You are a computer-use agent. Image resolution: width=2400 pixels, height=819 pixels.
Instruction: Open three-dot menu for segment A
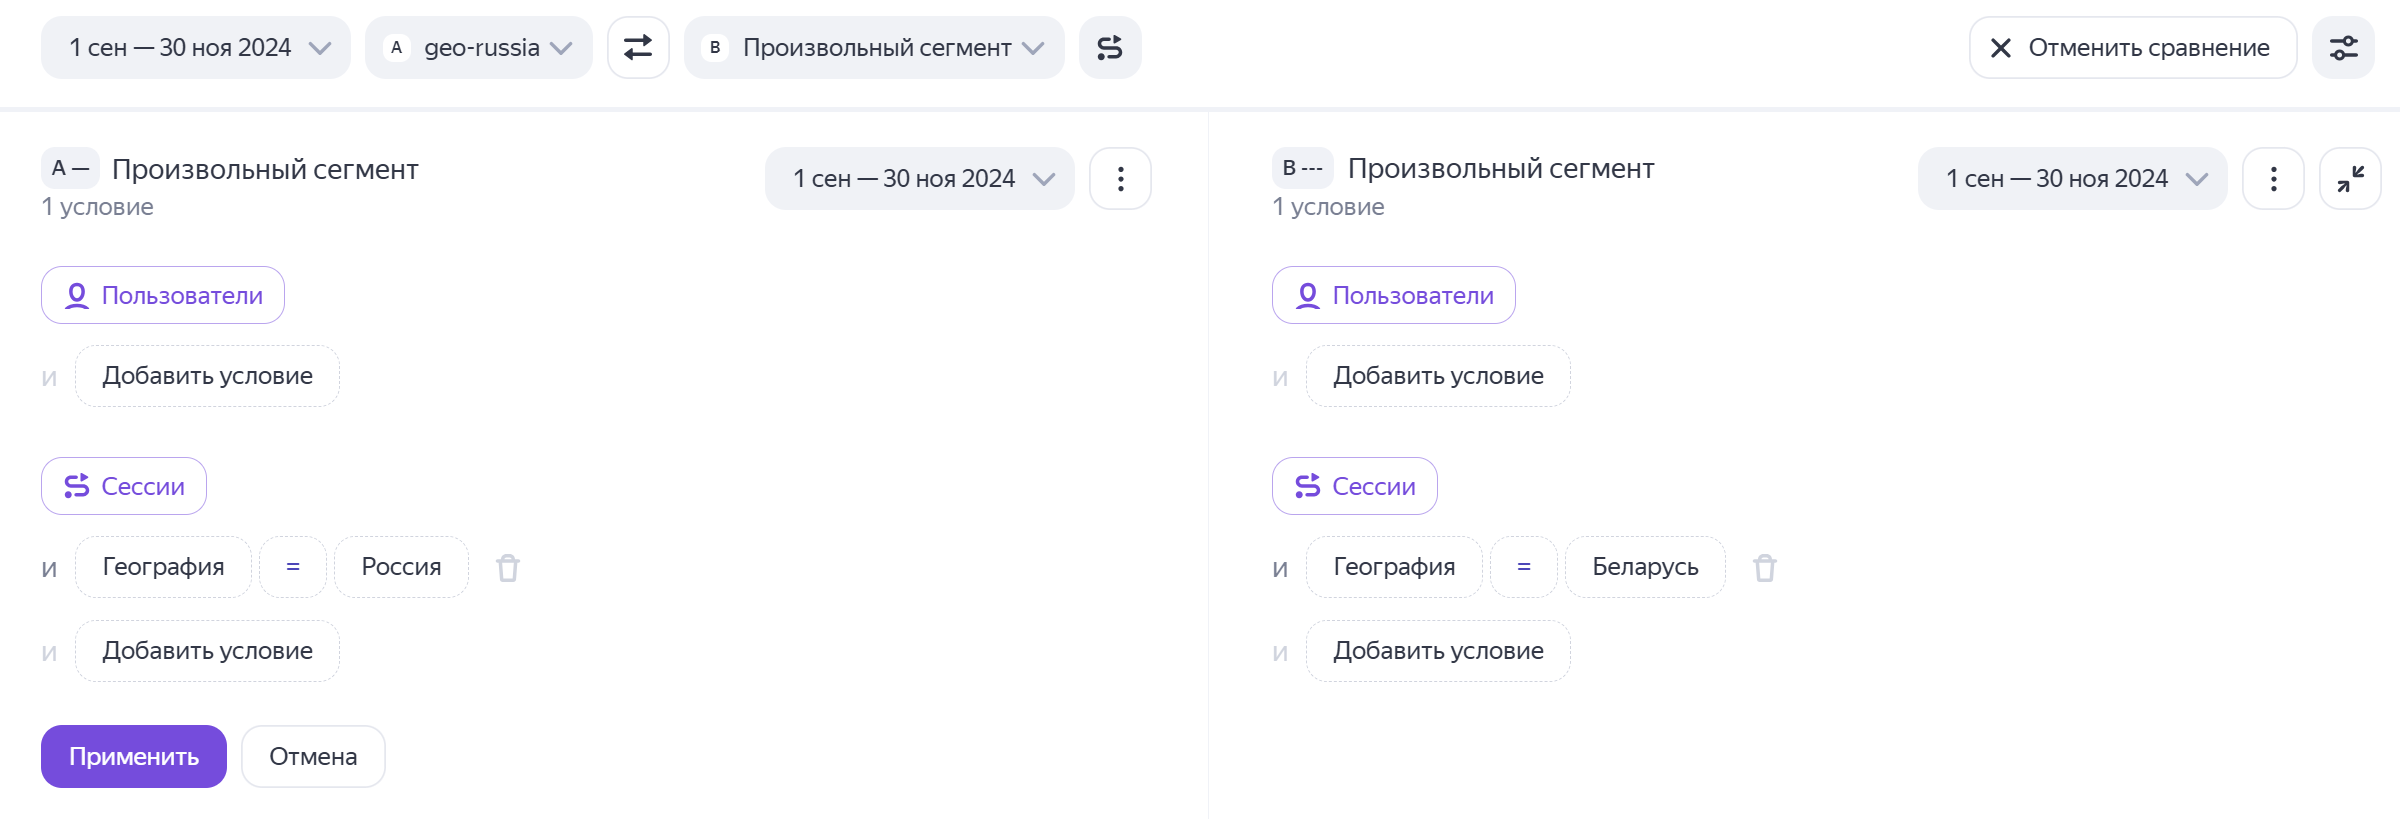coord(1120,179)
